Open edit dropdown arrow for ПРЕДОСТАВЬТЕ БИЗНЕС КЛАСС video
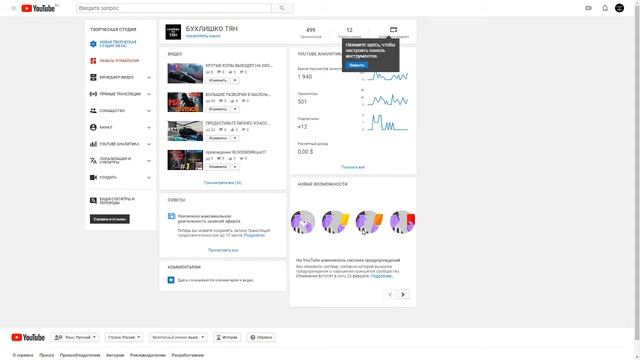This screenshot has height=360, width=640. (235, 138)
